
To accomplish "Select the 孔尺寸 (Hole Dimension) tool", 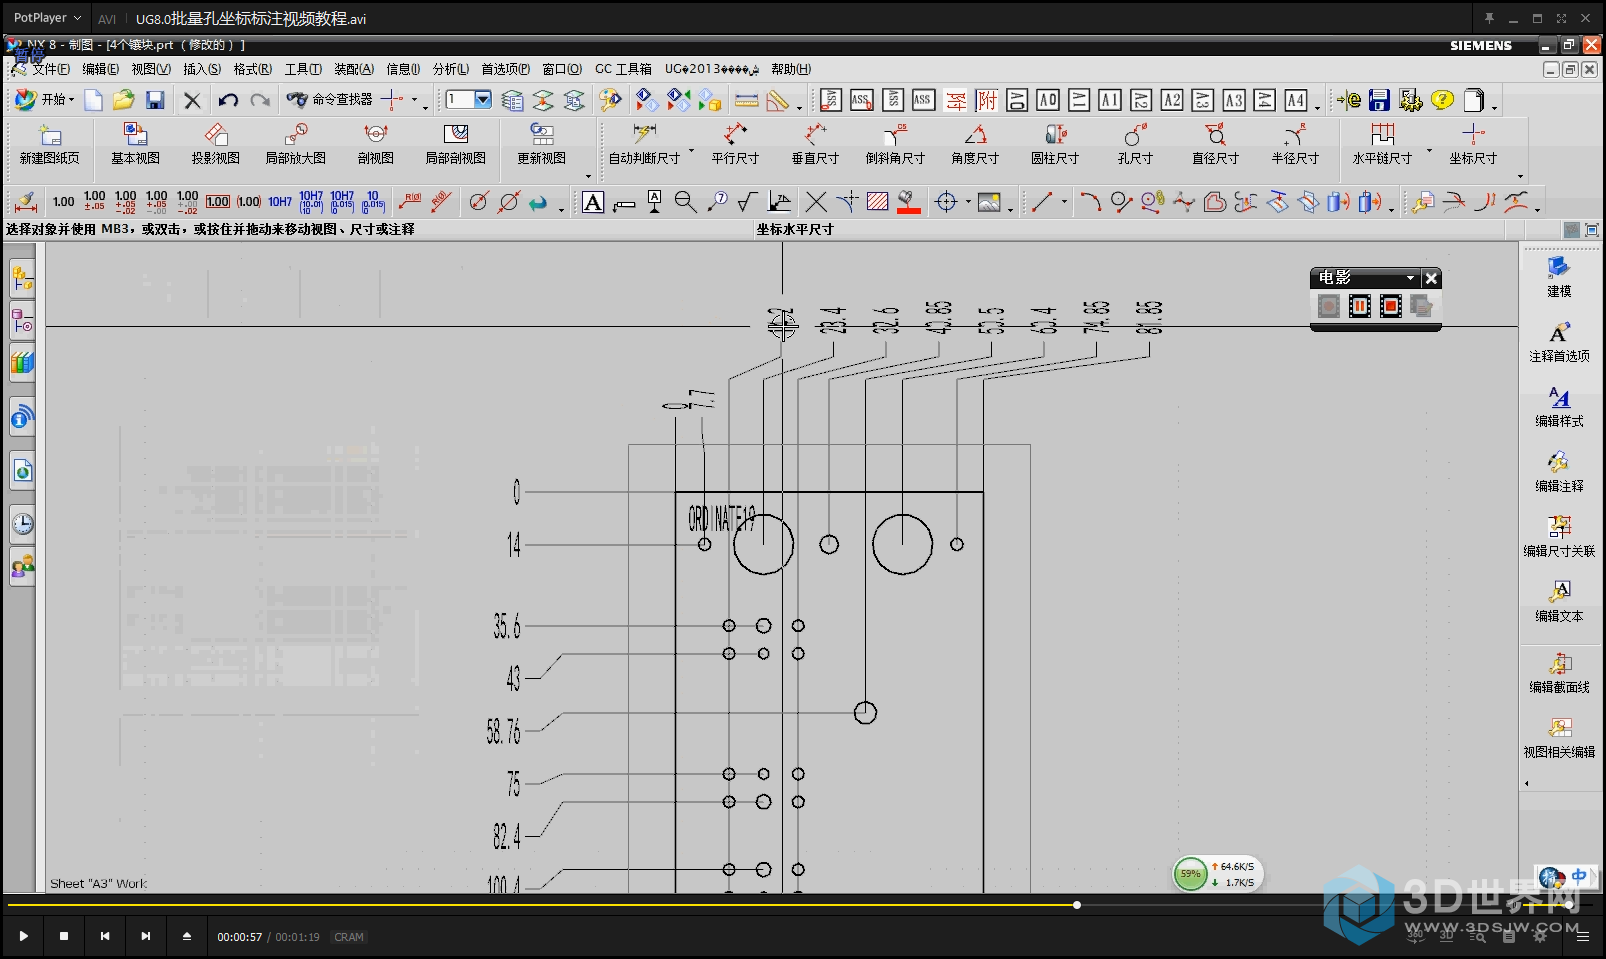I will [x=1135, y=144].
